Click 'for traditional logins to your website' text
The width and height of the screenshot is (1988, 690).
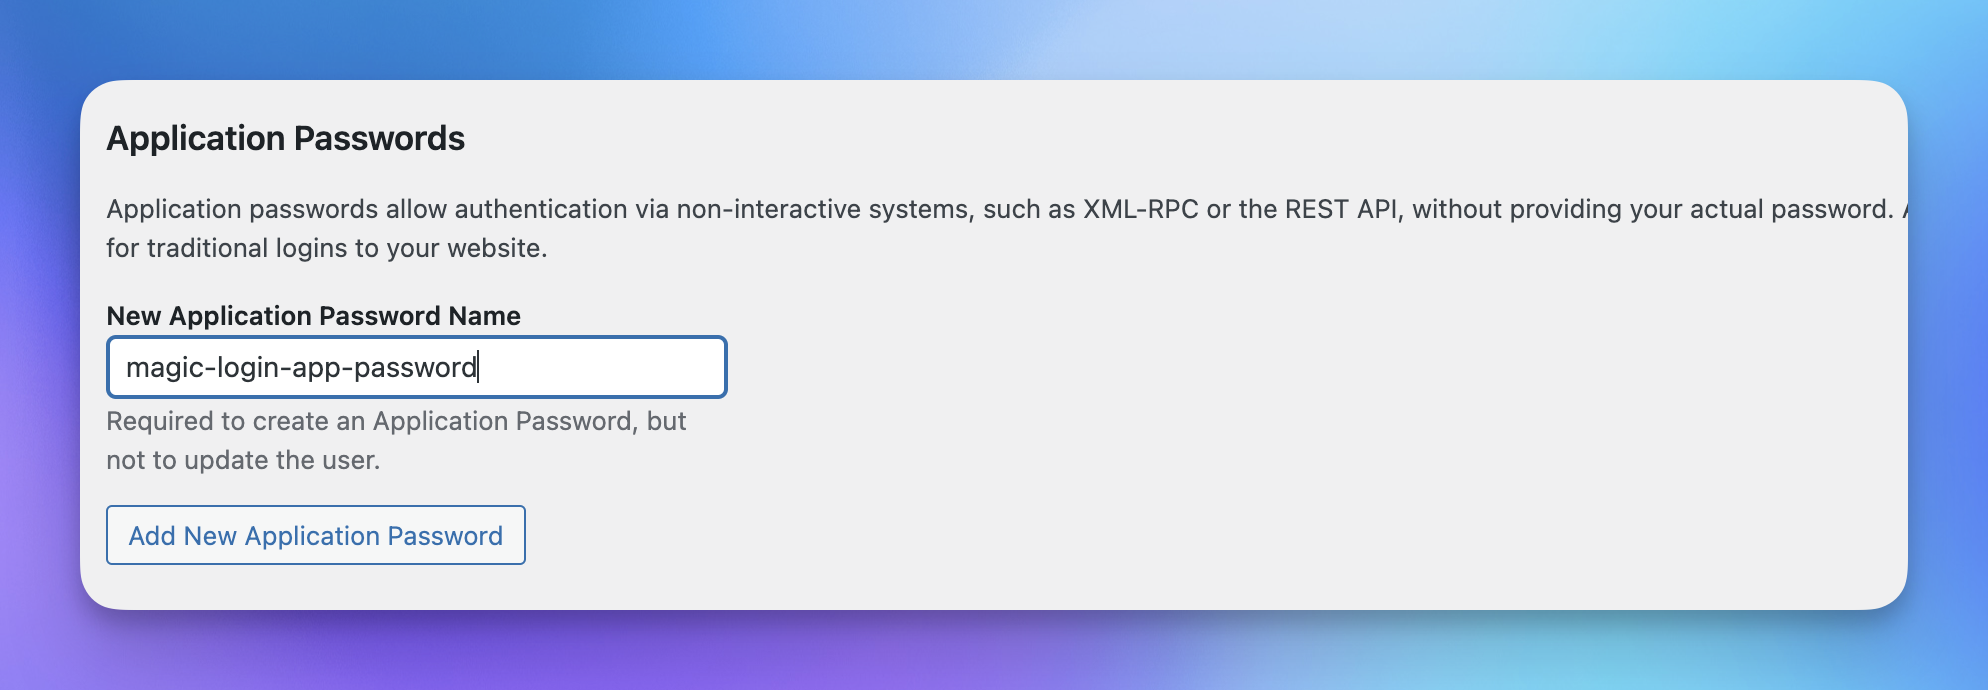coord(325,248)
